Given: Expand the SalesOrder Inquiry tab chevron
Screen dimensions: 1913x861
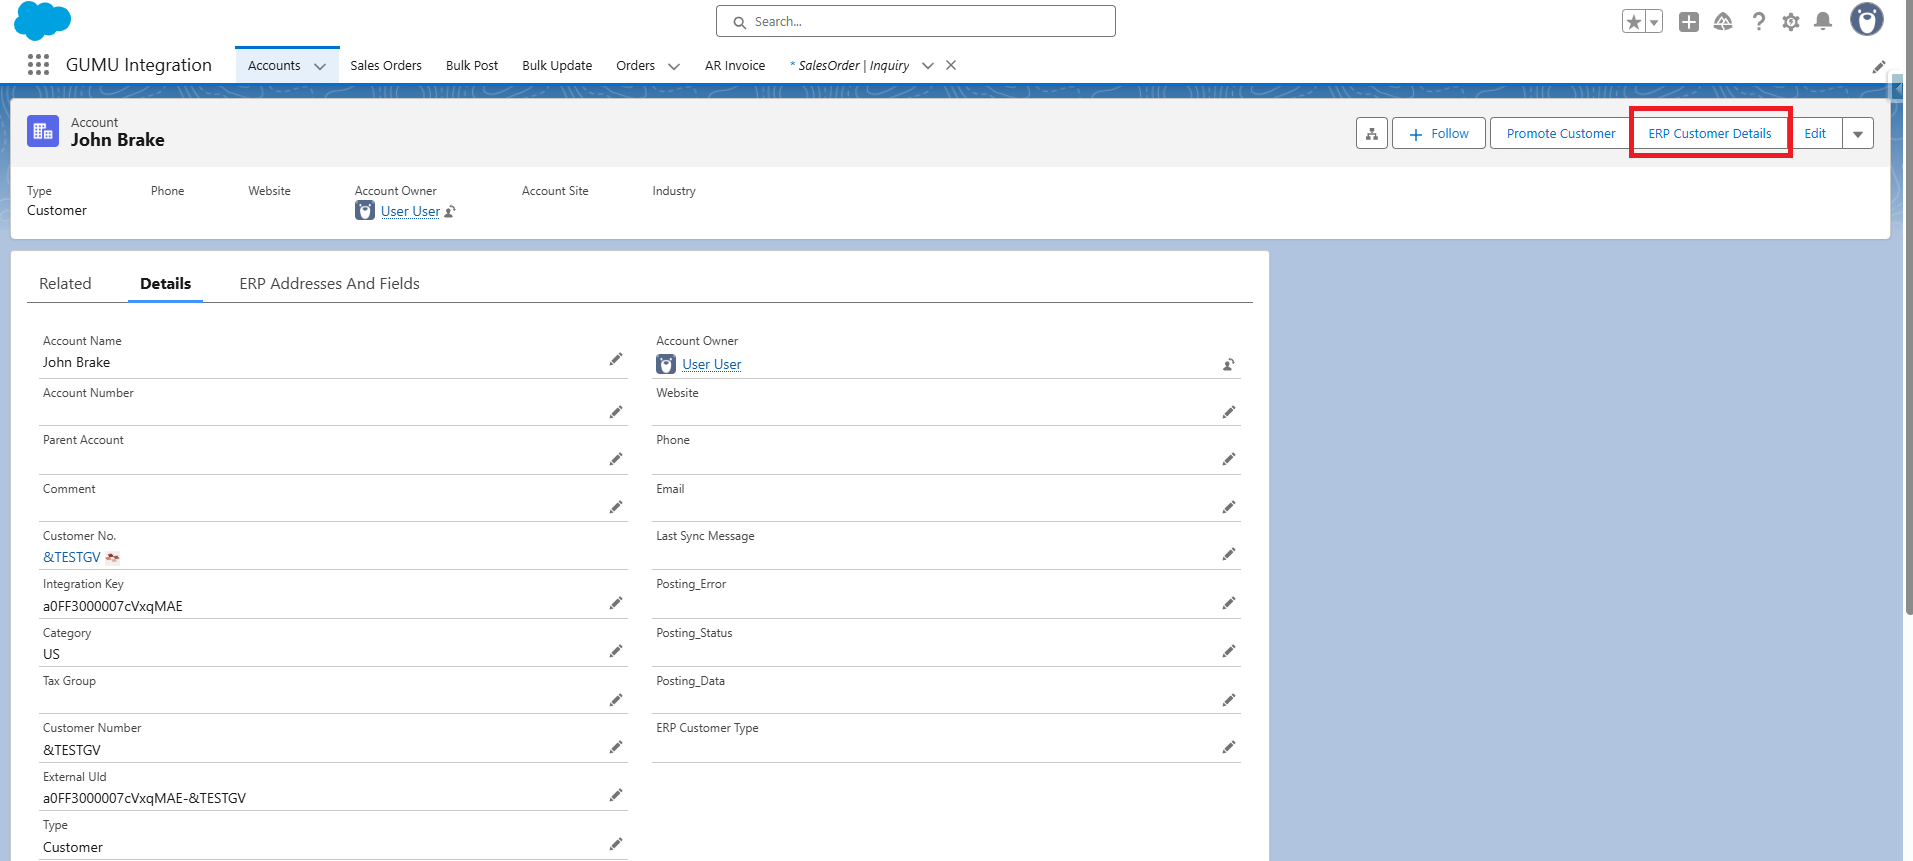Looking at the screenshot, I should coord(928,66).
